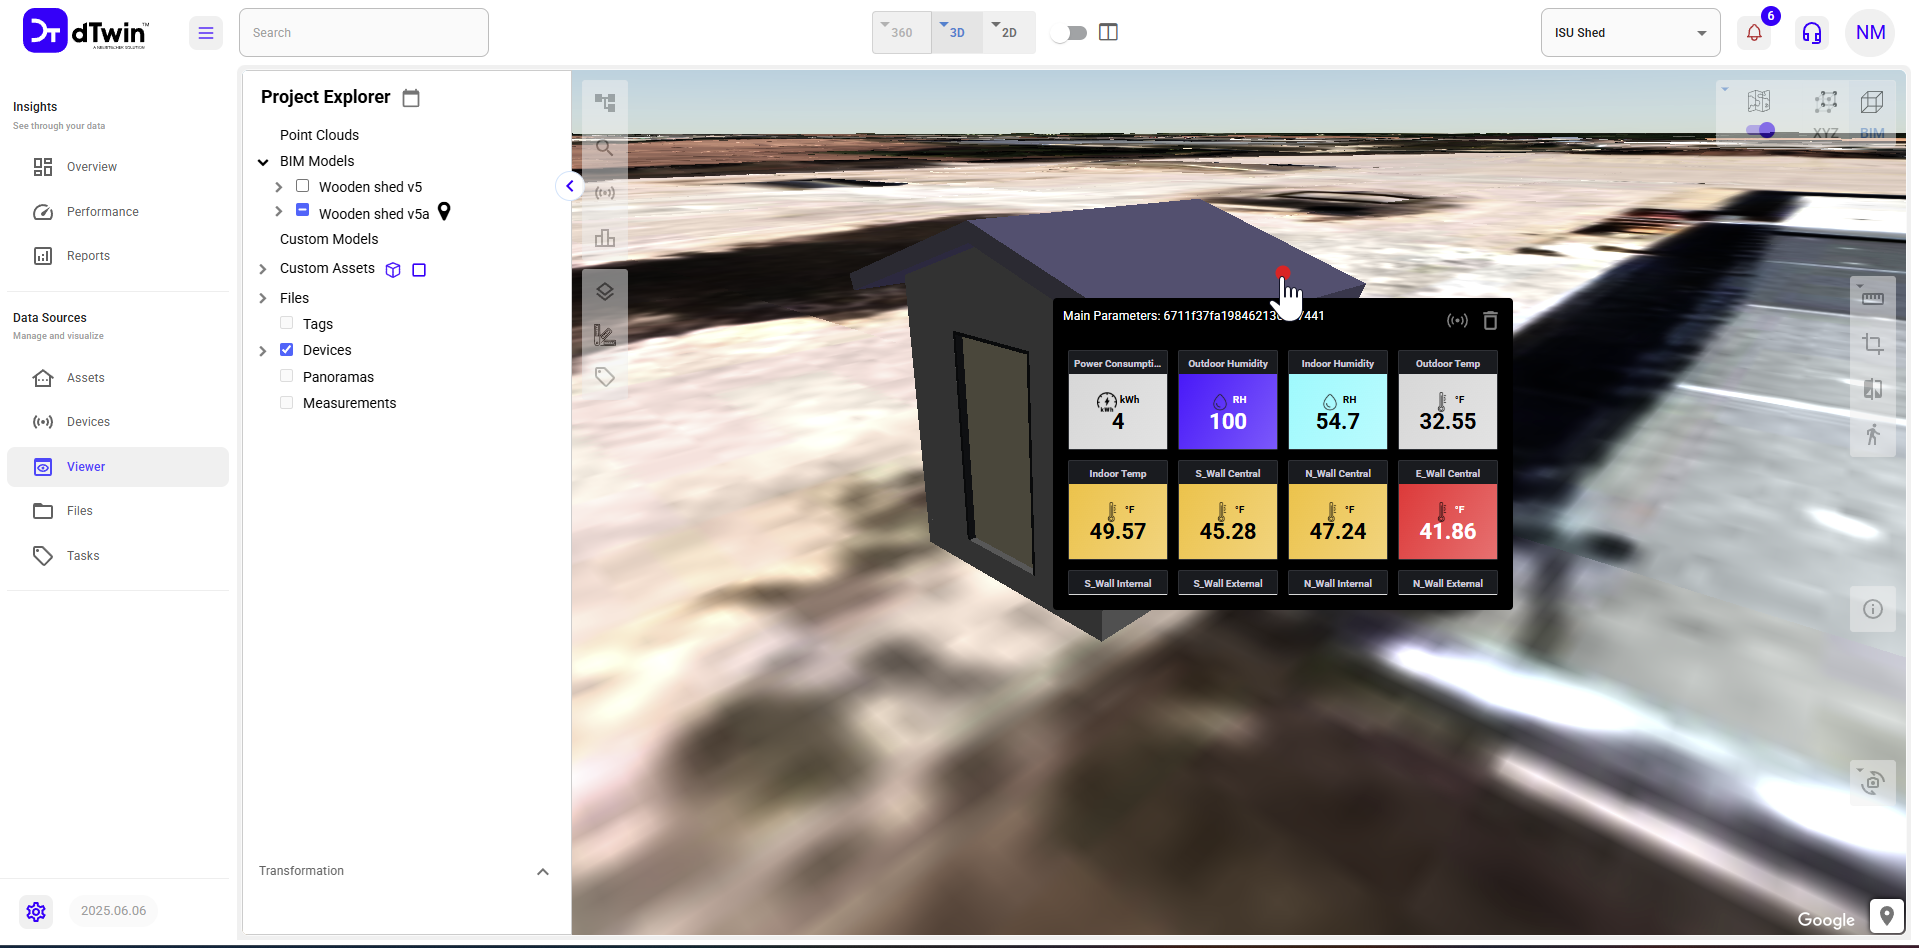Click into the Search field

364,33
